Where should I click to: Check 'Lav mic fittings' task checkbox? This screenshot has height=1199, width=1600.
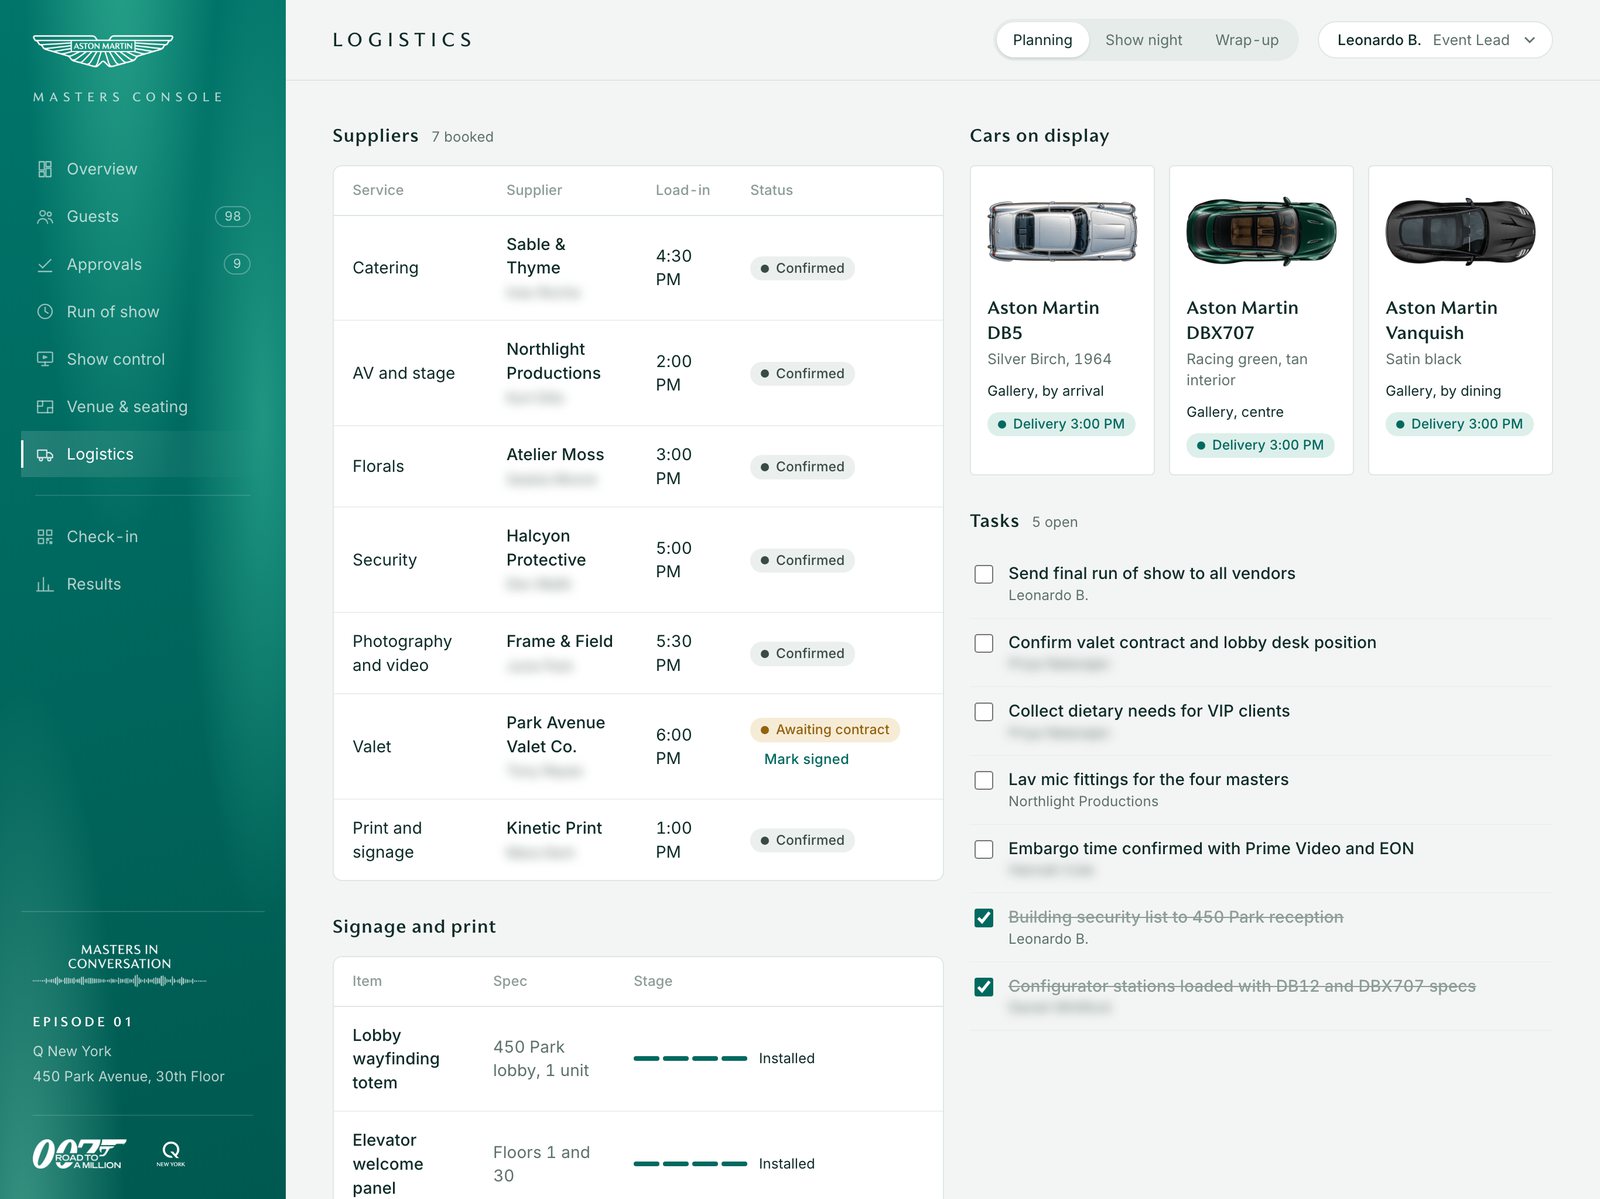click(x=984, y=780)
